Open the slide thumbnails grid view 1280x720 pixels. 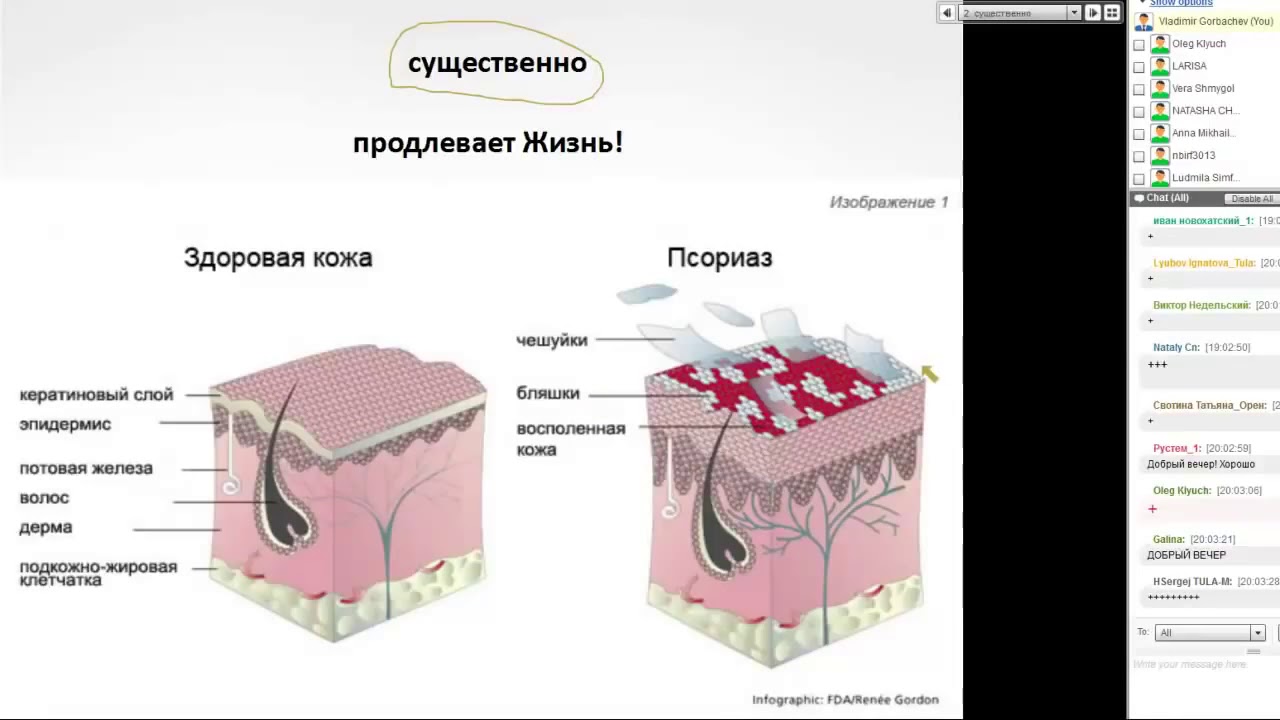[1111, 13]
